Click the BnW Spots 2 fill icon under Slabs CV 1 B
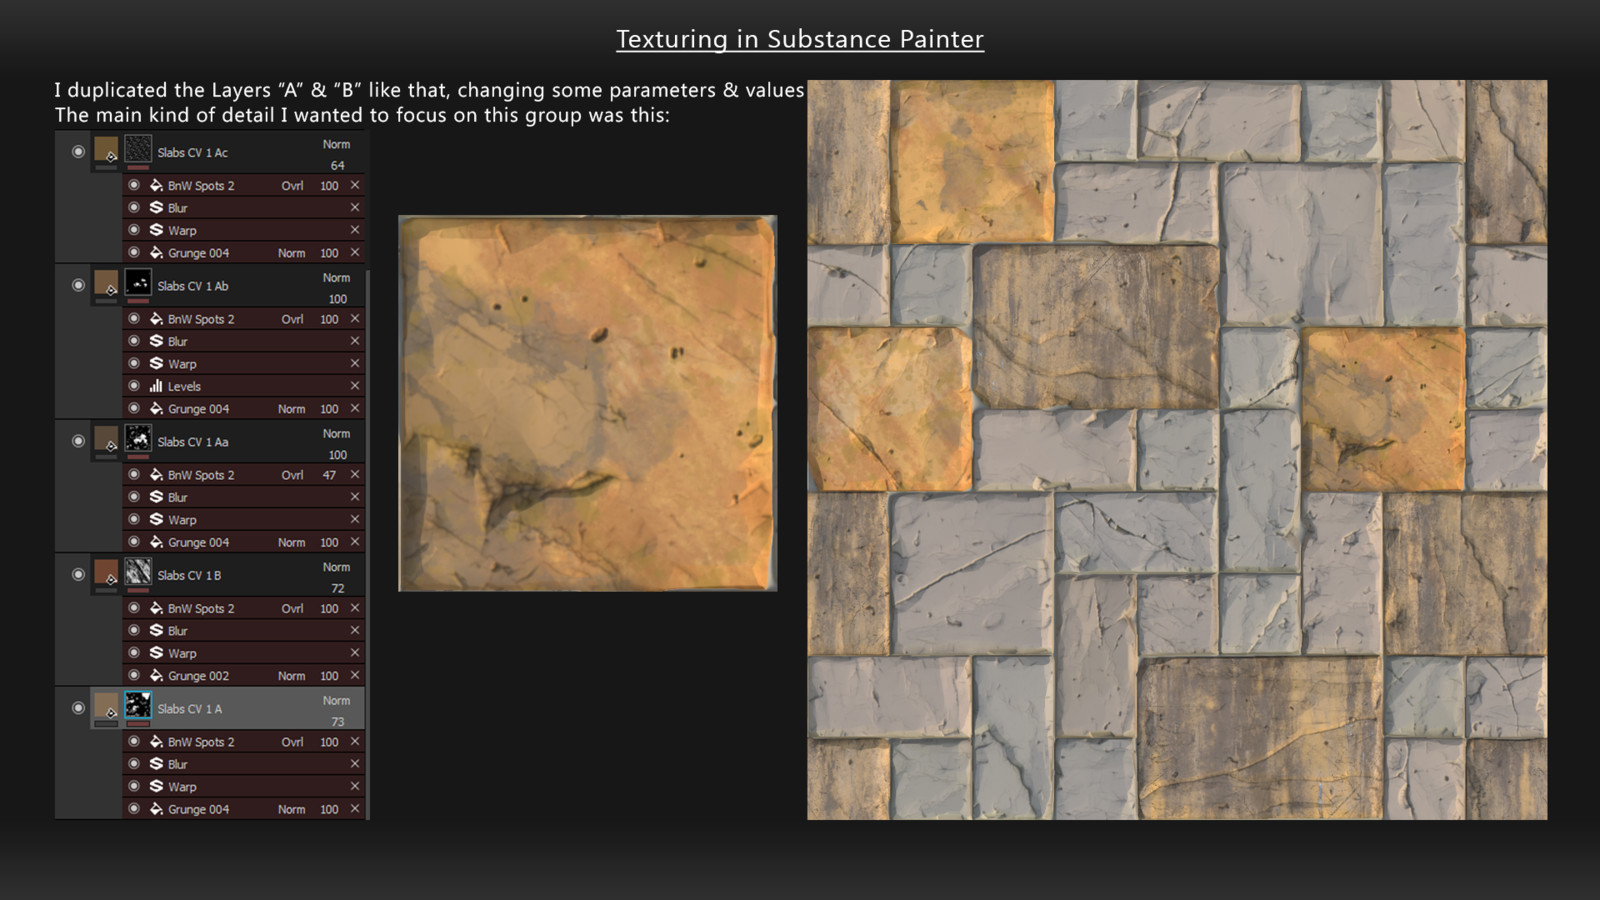Image resolution: width=1600 pixels, height=900 pixels. click(156, 608)
